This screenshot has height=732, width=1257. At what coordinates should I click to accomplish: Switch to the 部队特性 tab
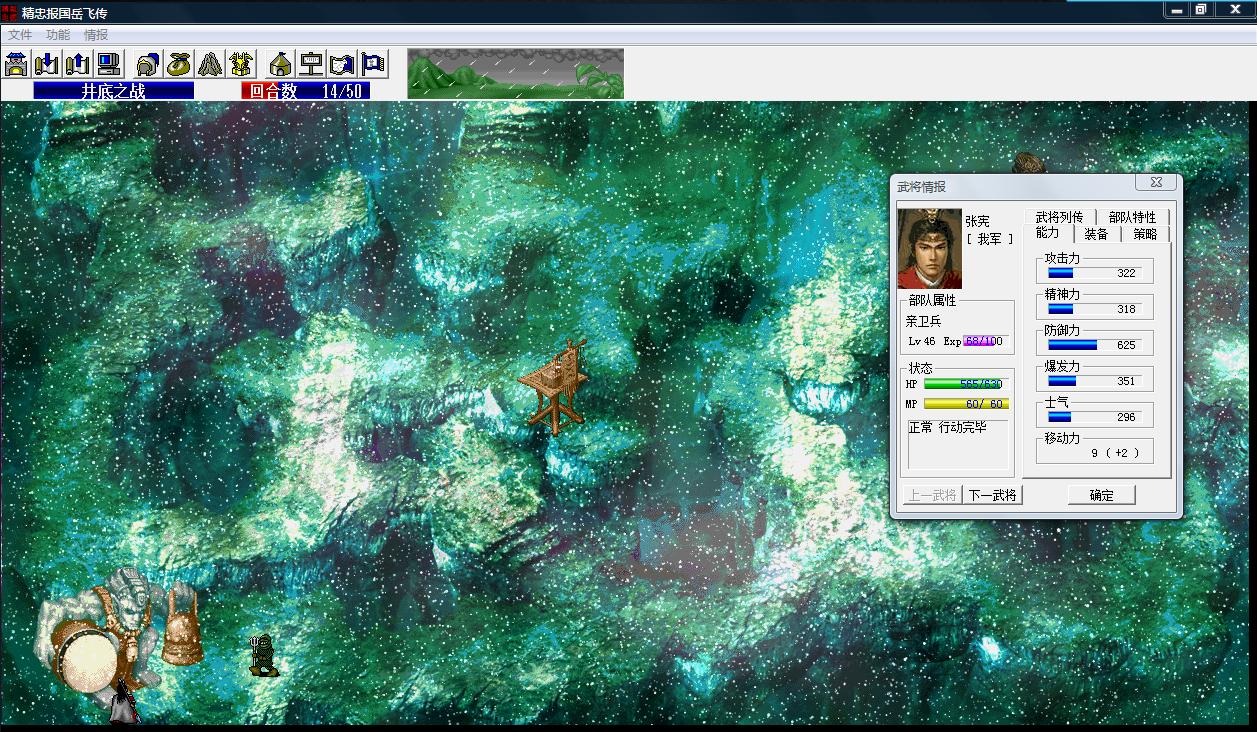[x=1132, y=217]
